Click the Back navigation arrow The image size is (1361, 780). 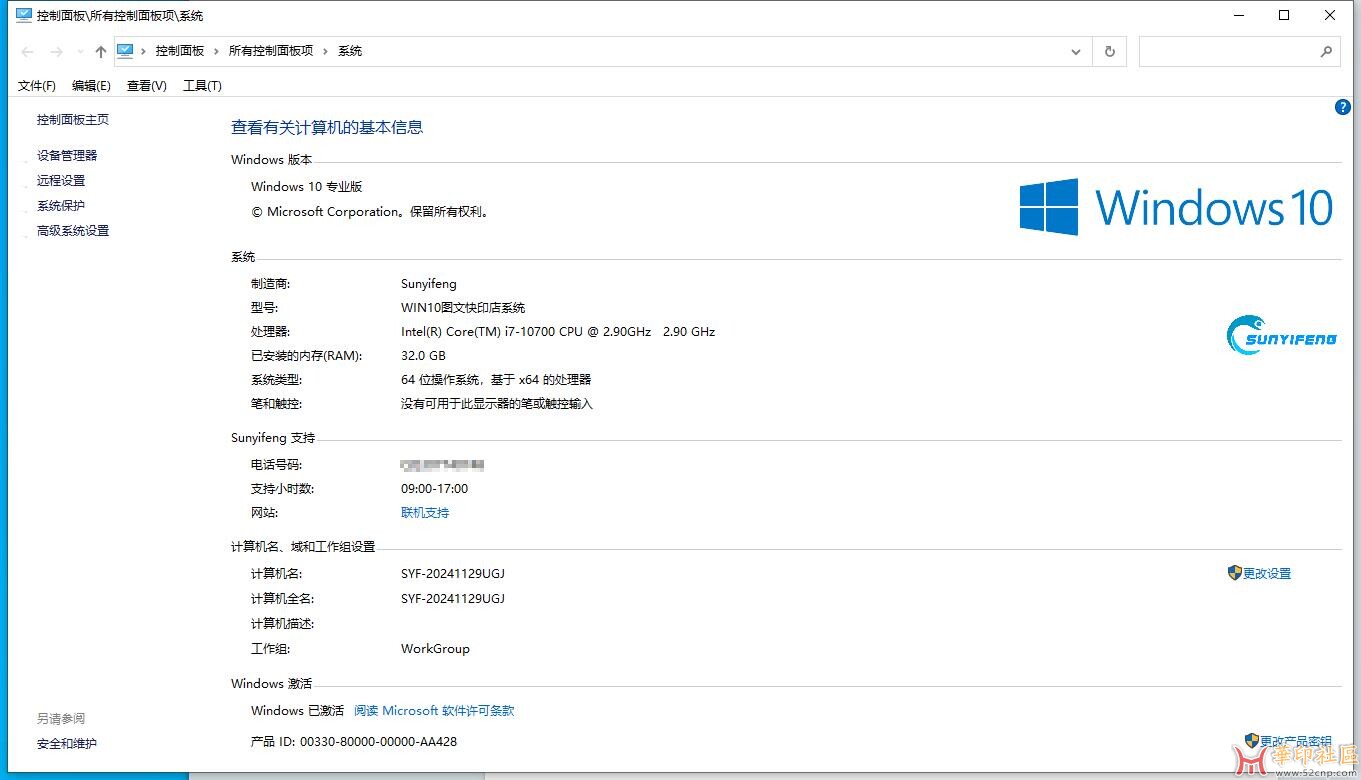point(27,52)
